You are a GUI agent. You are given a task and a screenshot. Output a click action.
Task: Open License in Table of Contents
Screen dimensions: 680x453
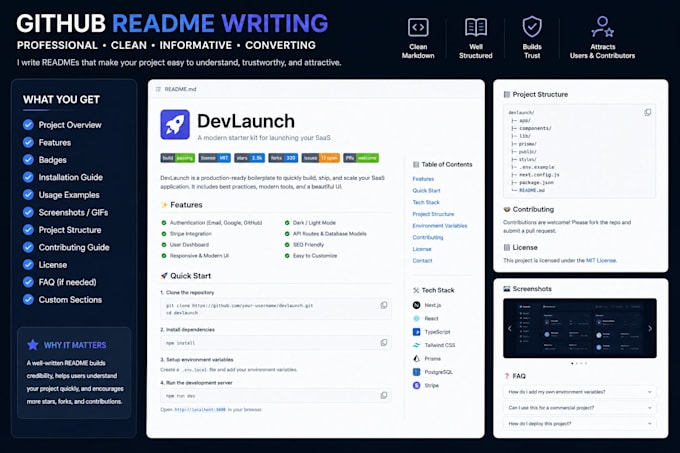click(x=422, y=249)
